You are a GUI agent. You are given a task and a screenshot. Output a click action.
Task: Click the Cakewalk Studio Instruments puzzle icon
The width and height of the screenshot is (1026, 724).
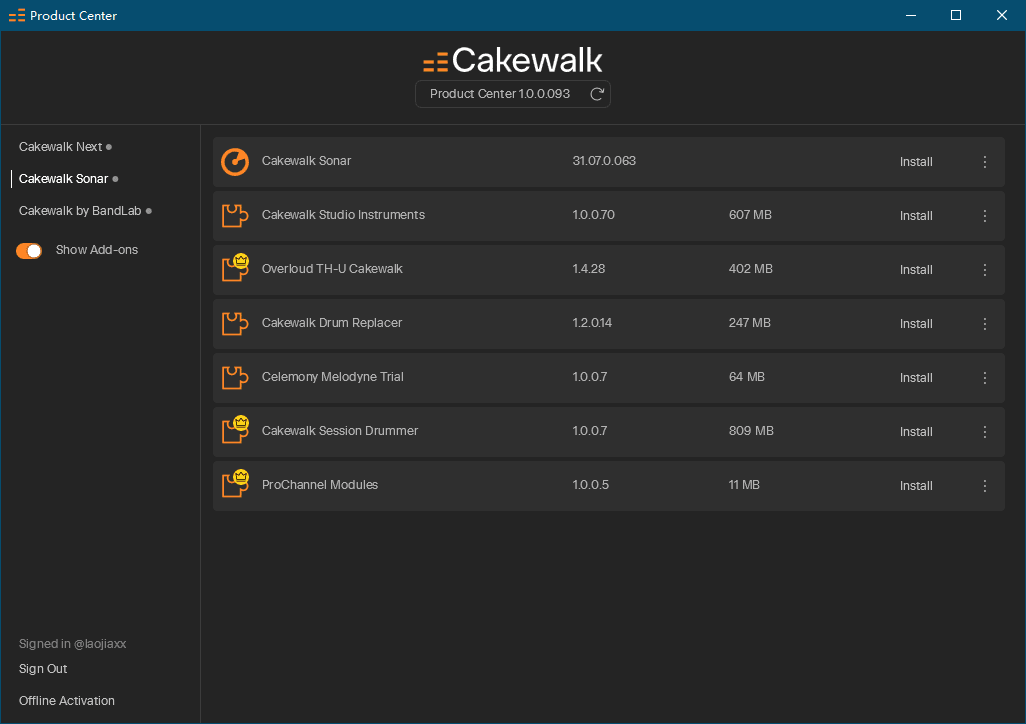235,215
